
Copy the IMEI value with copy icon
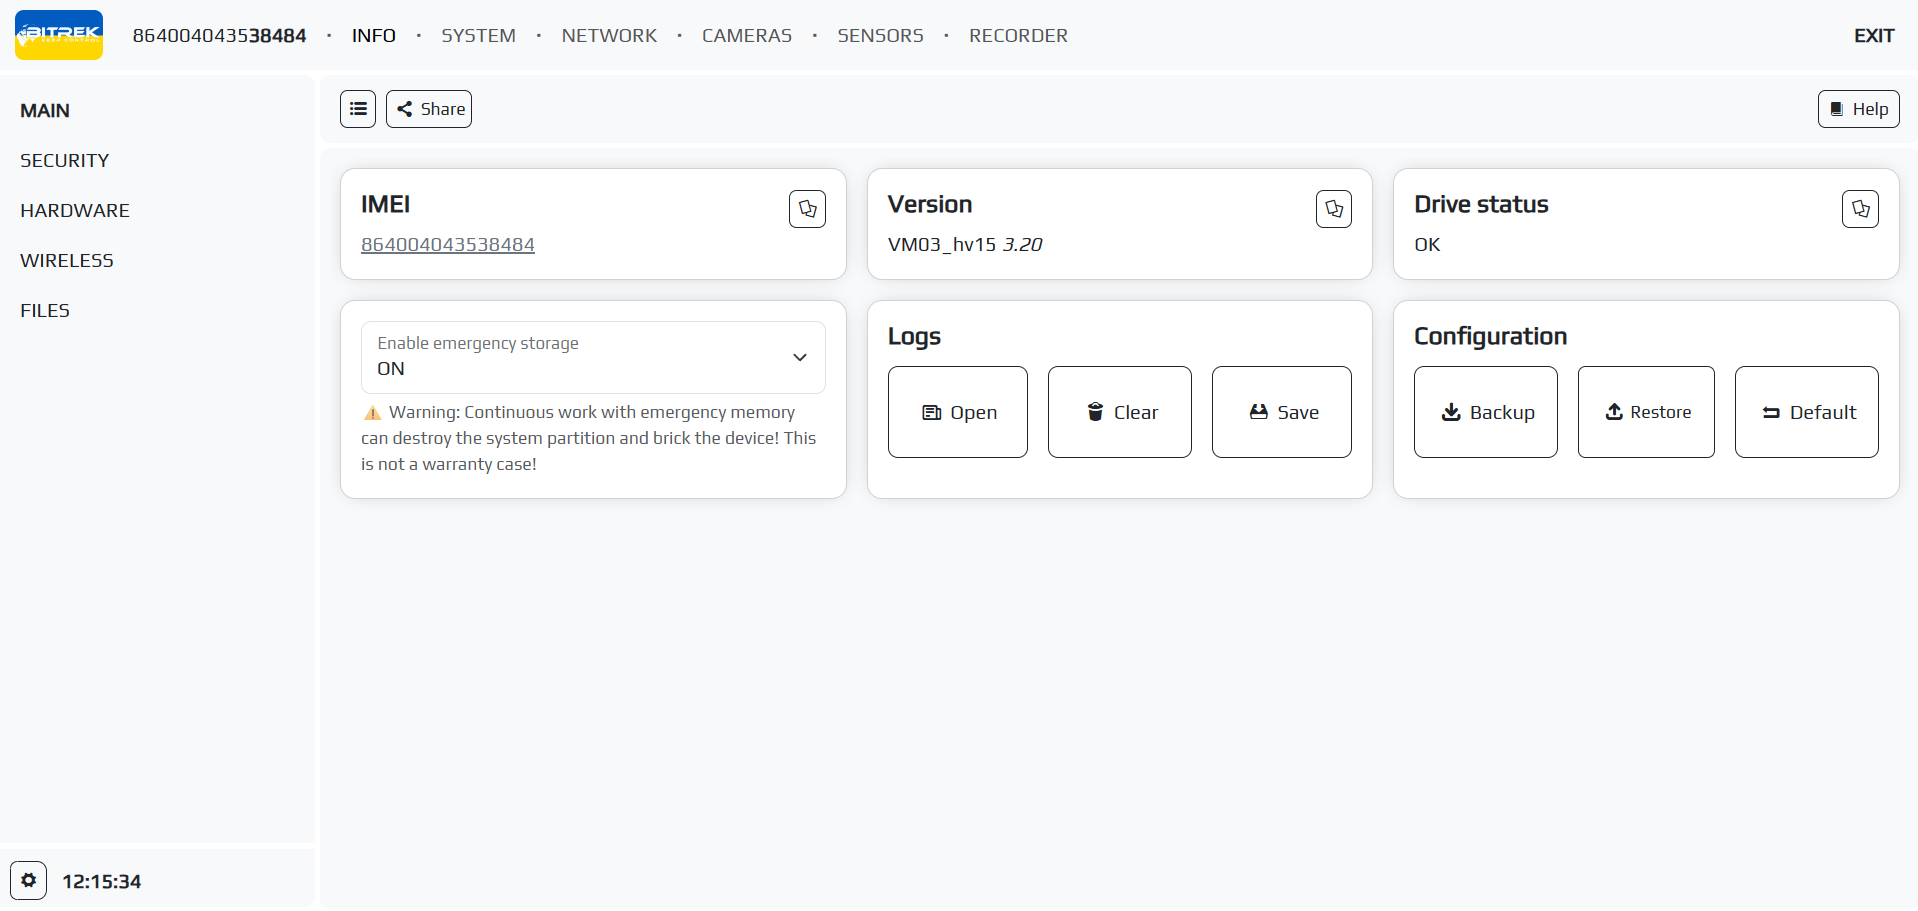(807, 209)
